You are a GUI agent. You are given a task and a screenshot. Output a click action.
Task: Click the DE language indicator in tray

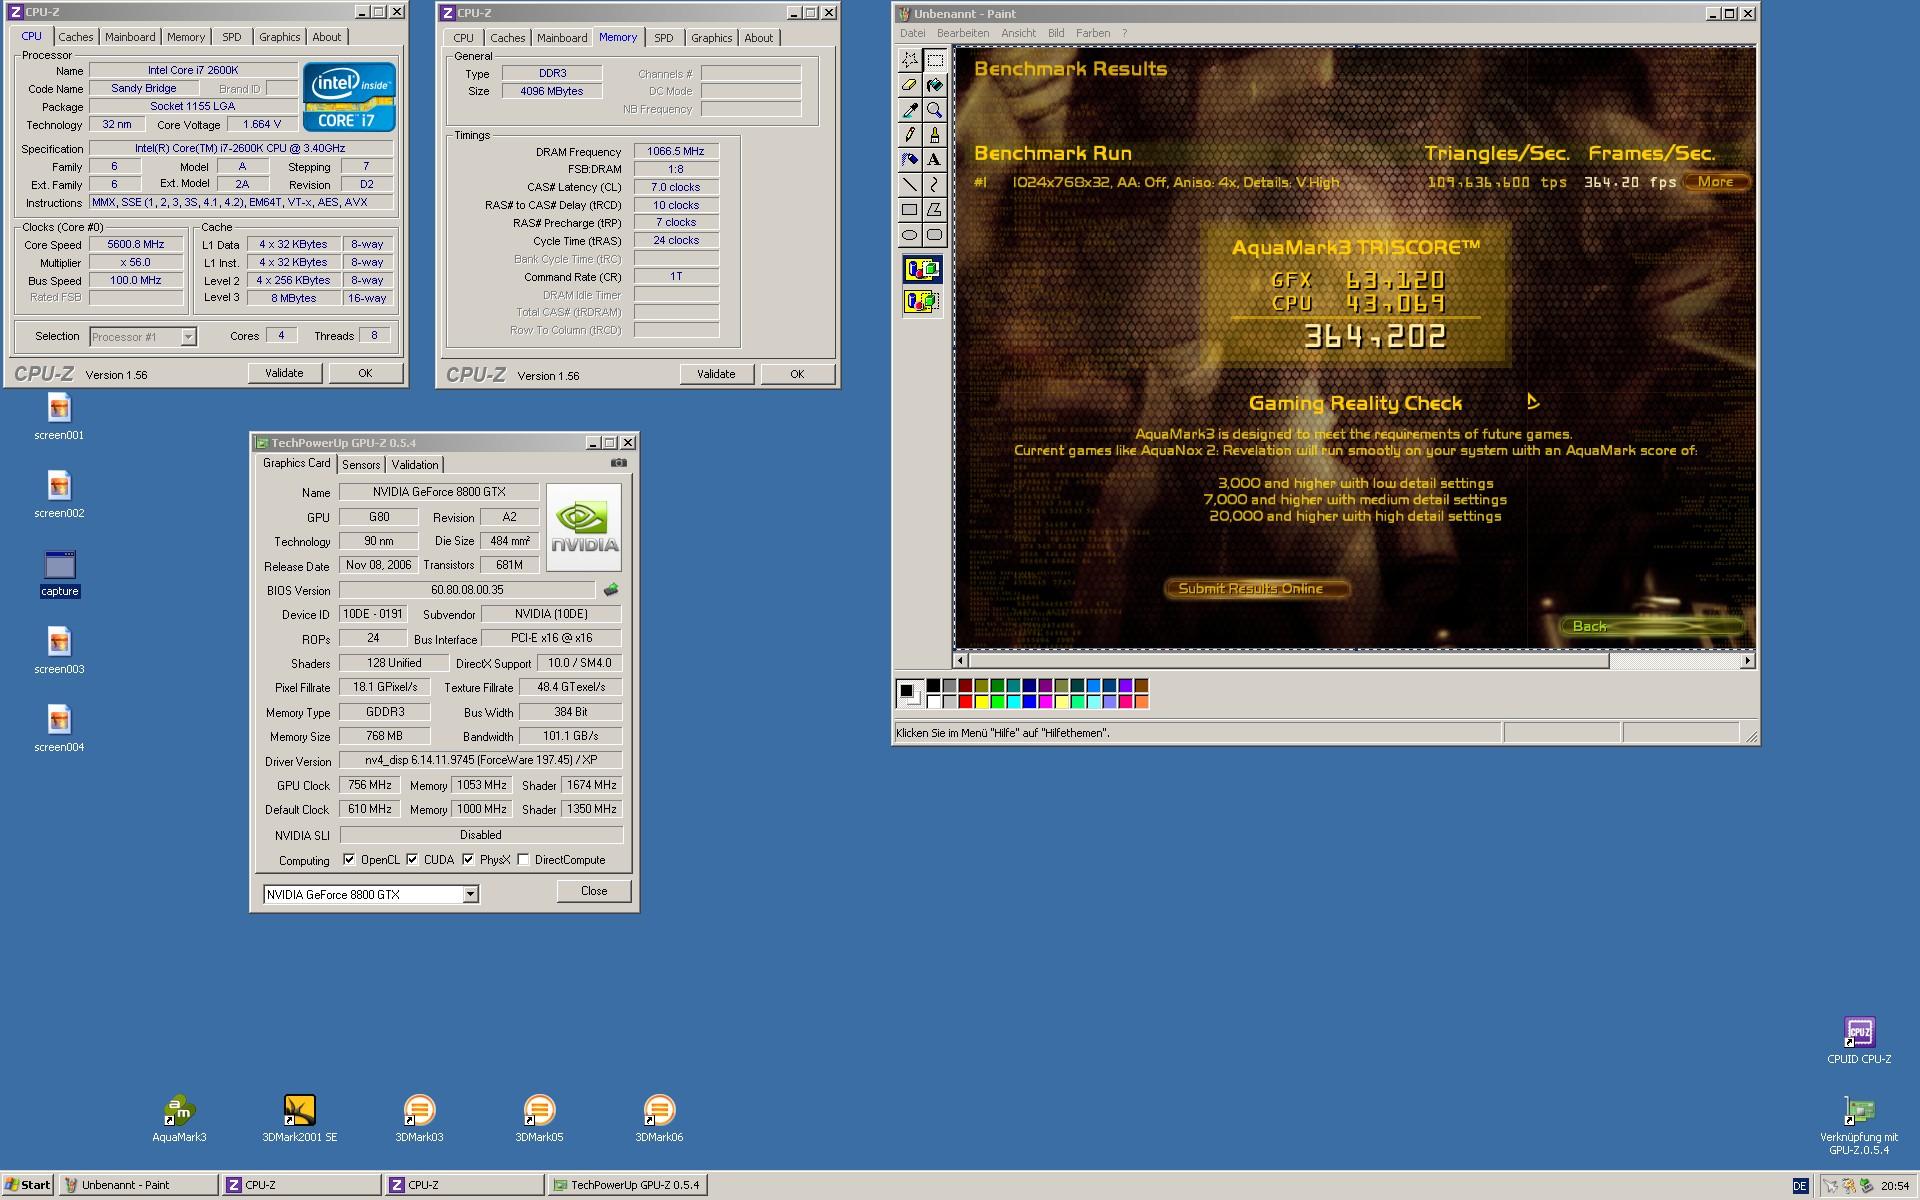tap(1800, 1186)
